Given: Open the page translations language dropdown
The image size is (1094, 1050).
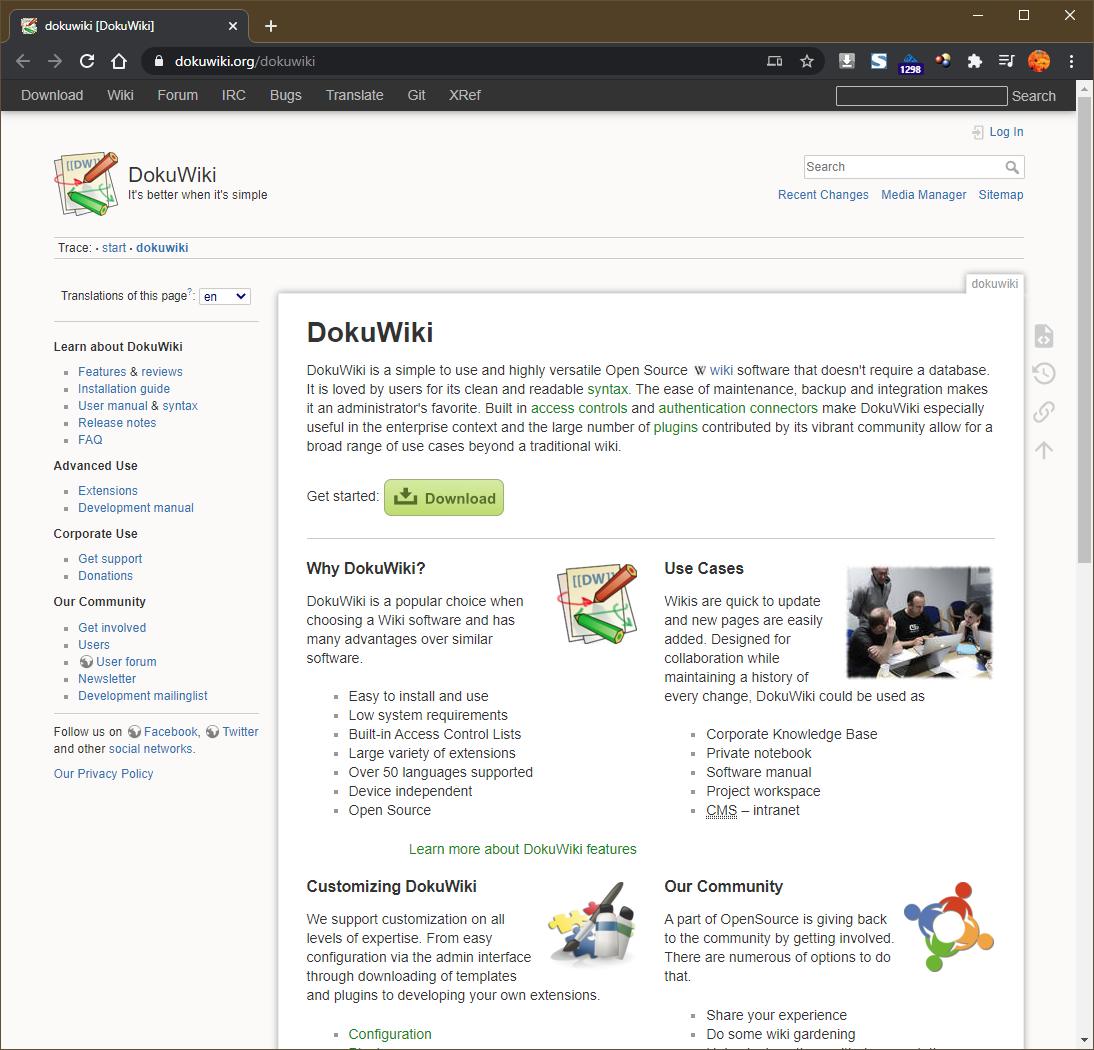Looking at the screenshot, I should click(x=225, y=297).
